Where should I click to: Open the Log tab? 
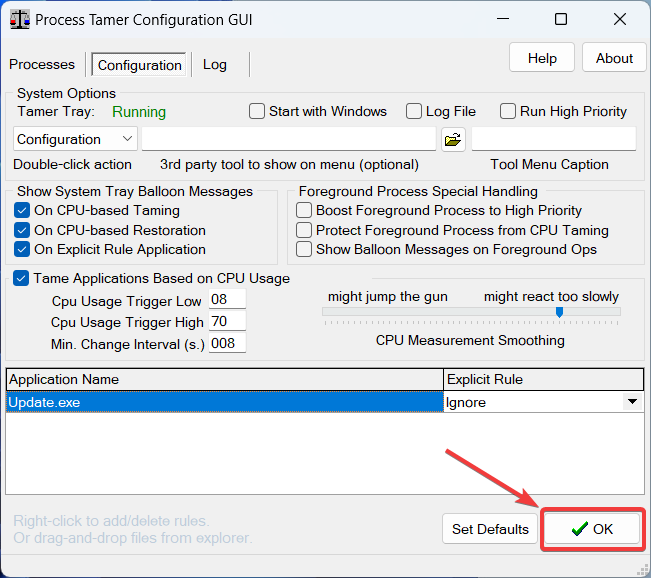point(215,64)
